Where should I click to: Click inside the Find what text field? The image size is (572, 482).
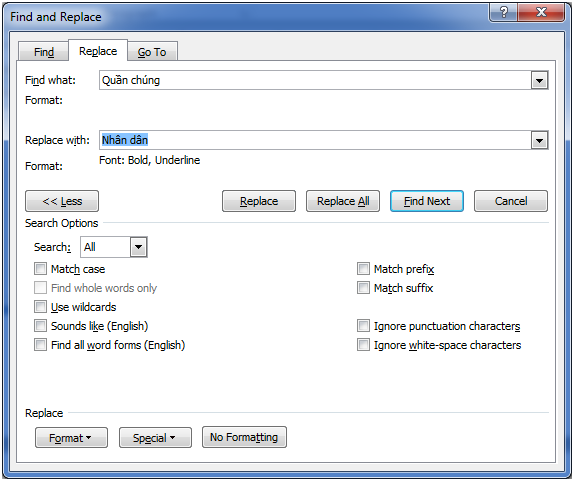click(x=314, y=80)
